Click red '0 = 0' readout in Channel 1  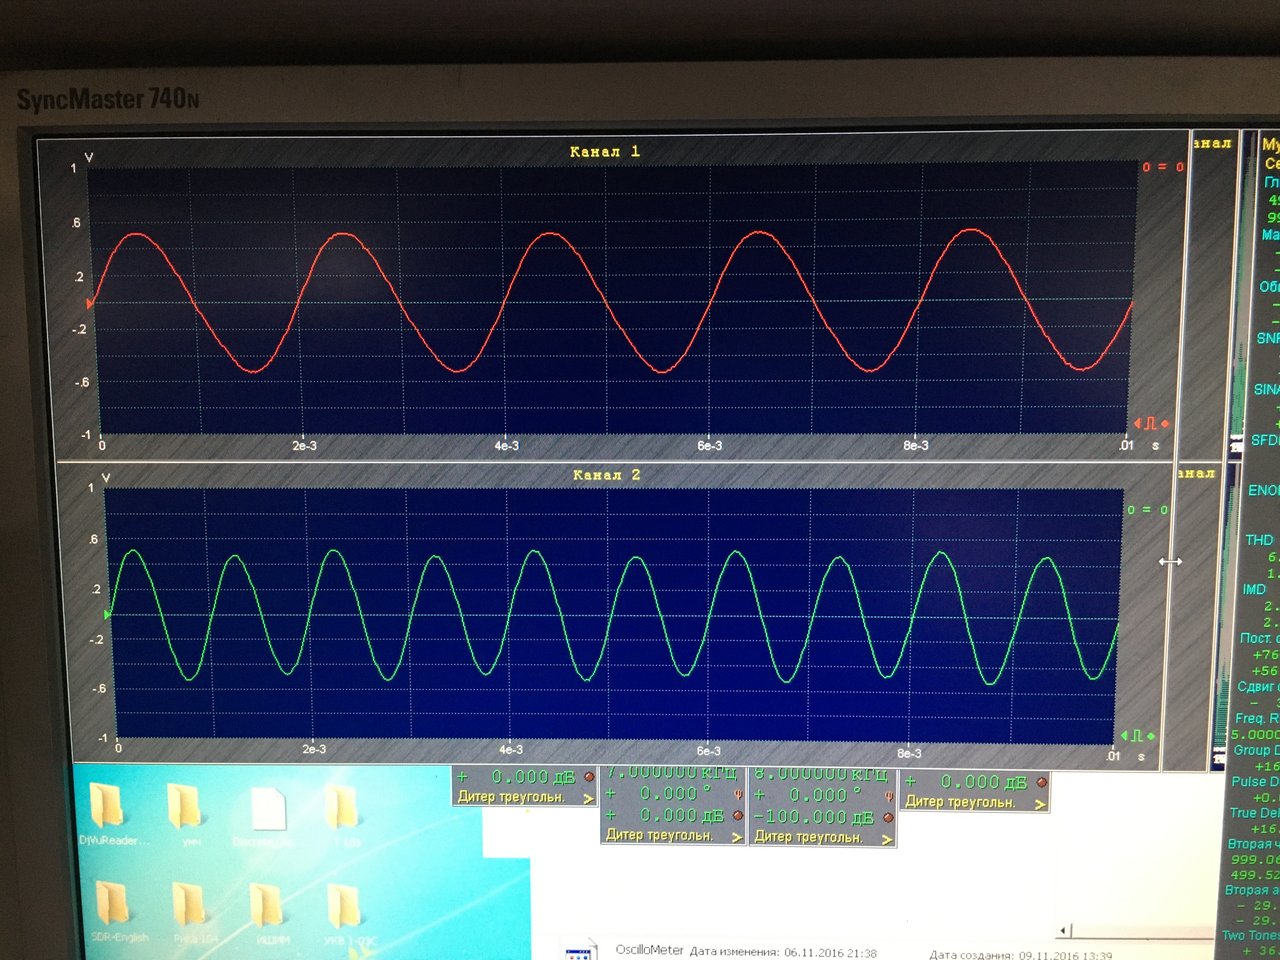tap(1162, 167)
